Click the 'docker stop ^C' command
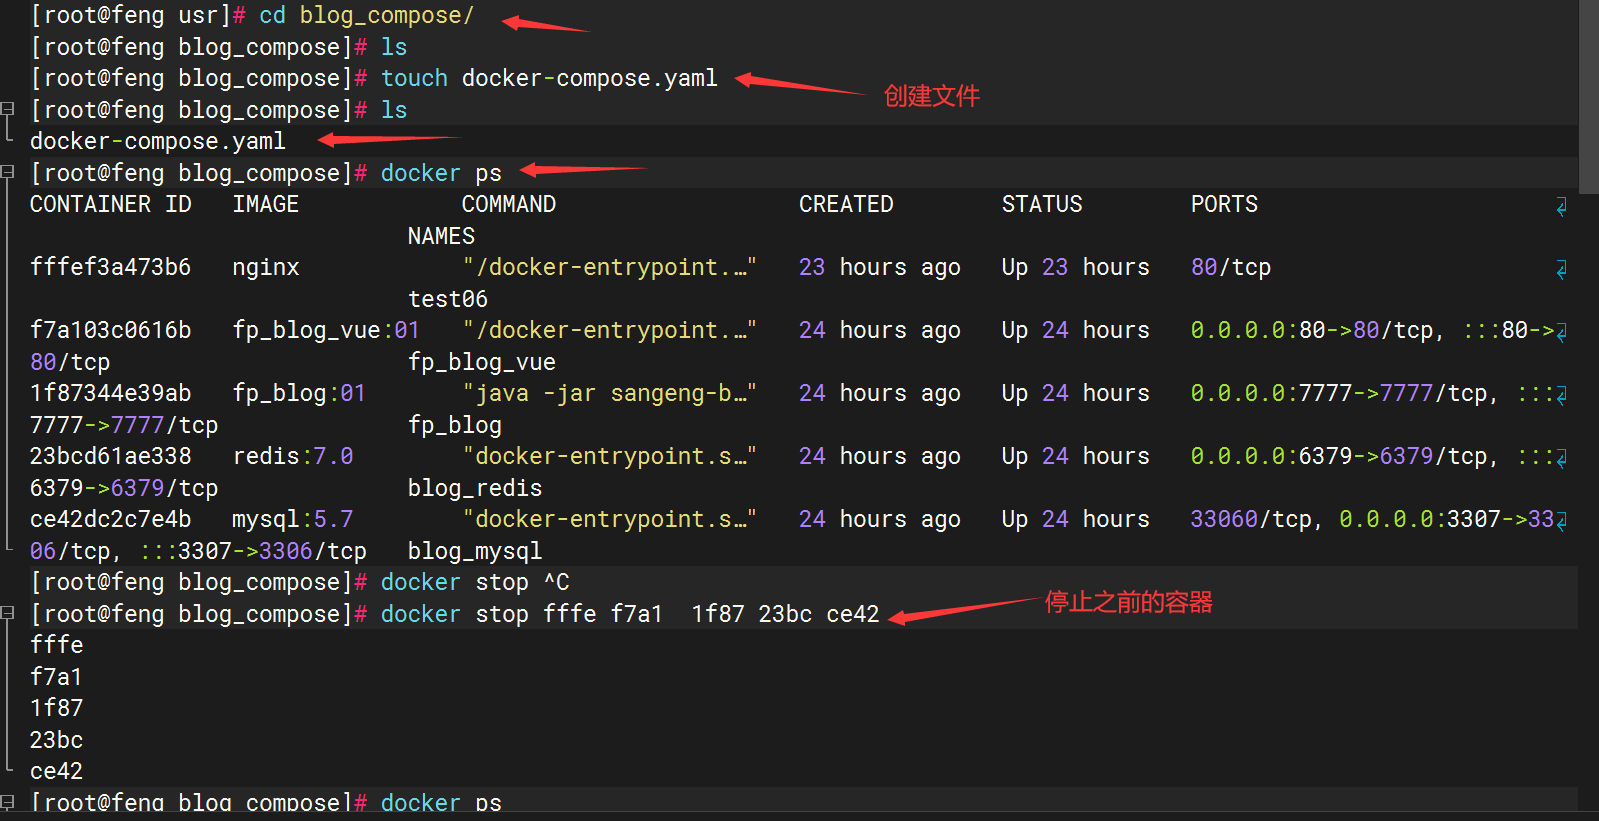1599x821 pixels. pyautogui.click(x=475, y=582)
